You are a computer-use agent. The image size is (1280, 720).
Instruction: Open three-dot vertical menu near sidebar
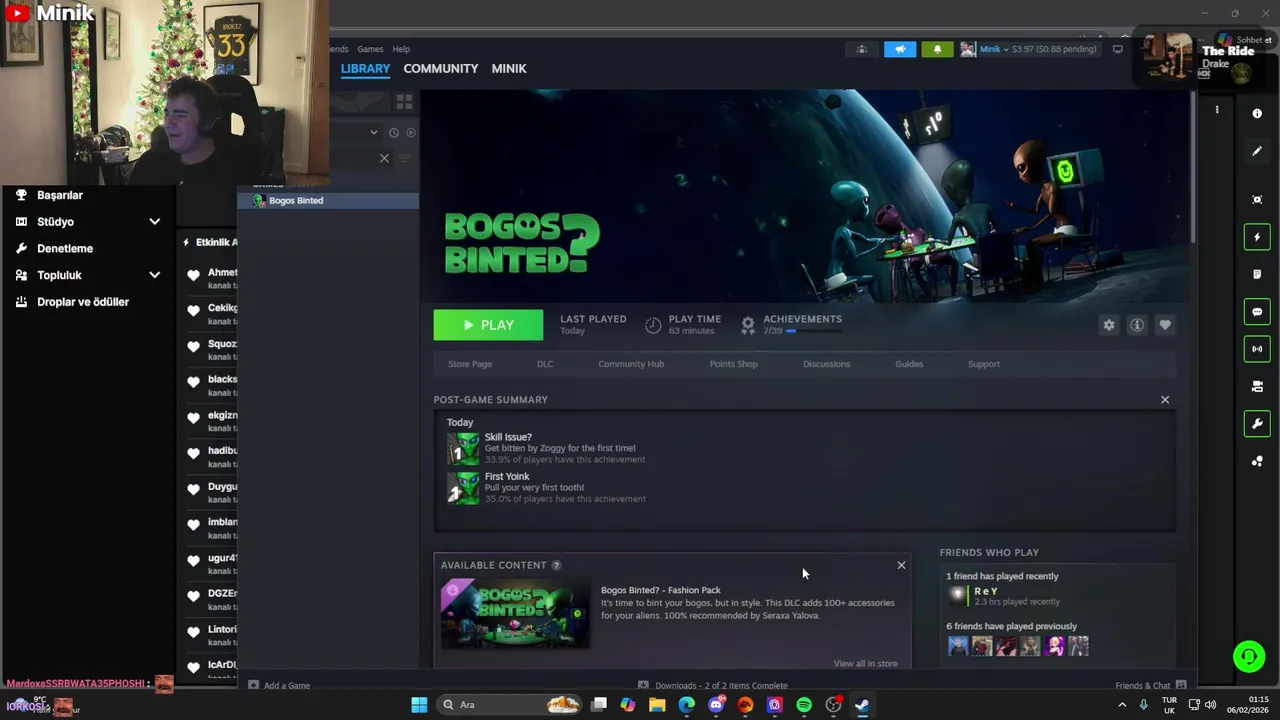tap(1217, 110)
